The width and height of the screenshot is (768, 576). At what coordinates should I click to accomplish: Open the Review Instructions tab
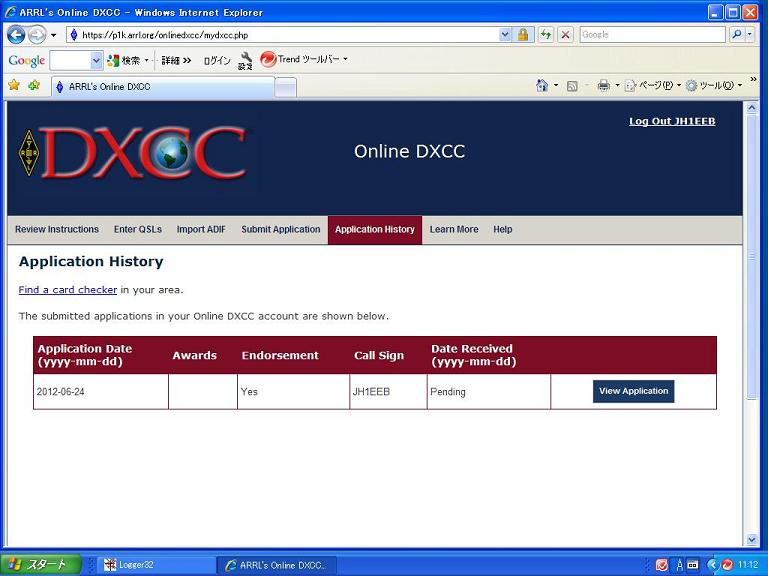pos(57,229)
